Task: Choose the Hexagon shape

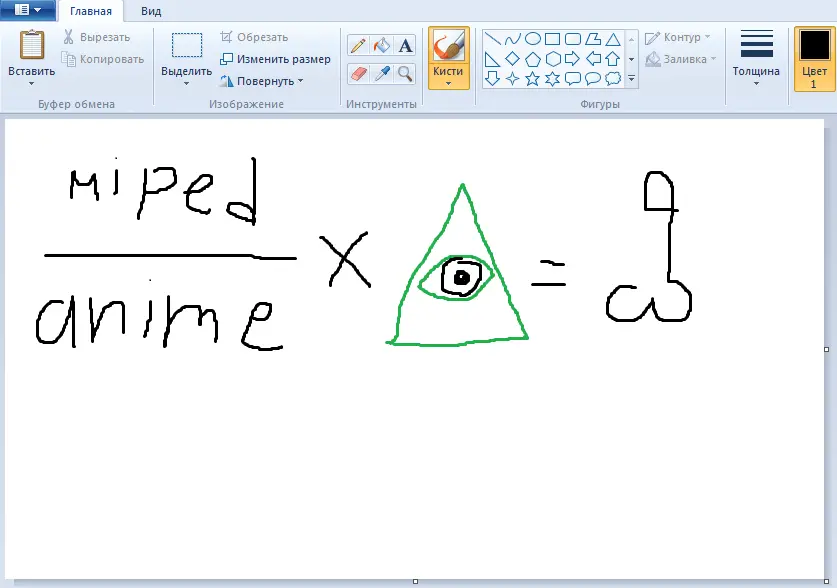Action: click(x=552, y=59)
